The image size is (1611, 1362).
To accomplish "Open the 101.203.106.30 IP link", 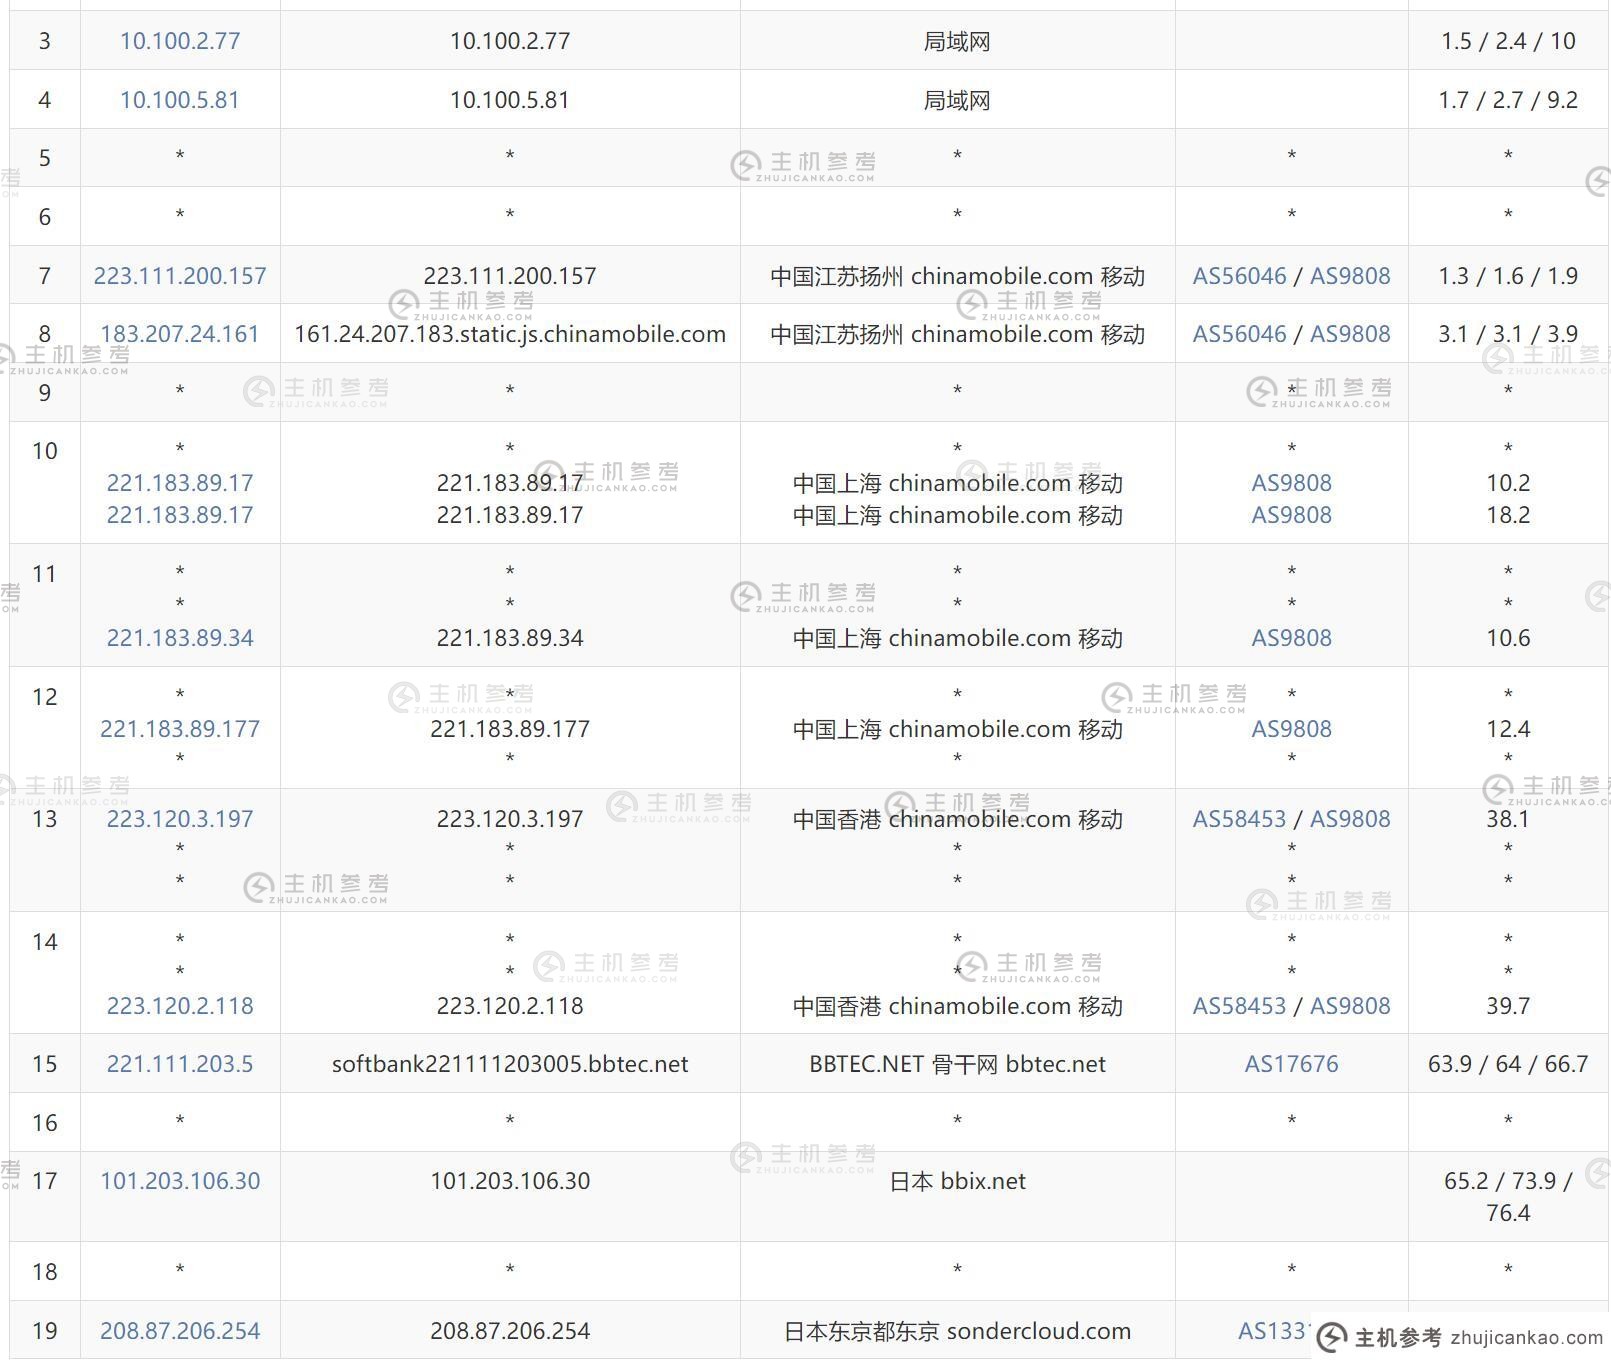I will coord(180,1181).
